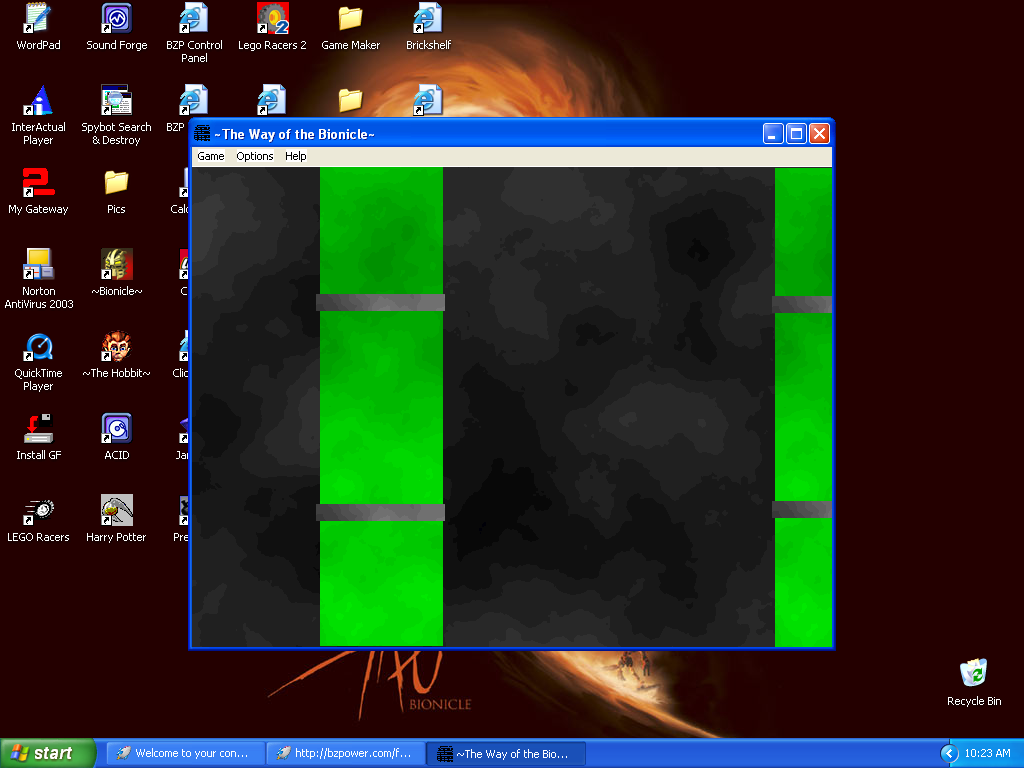
Task: Open the Help menu
Action: 295,156
